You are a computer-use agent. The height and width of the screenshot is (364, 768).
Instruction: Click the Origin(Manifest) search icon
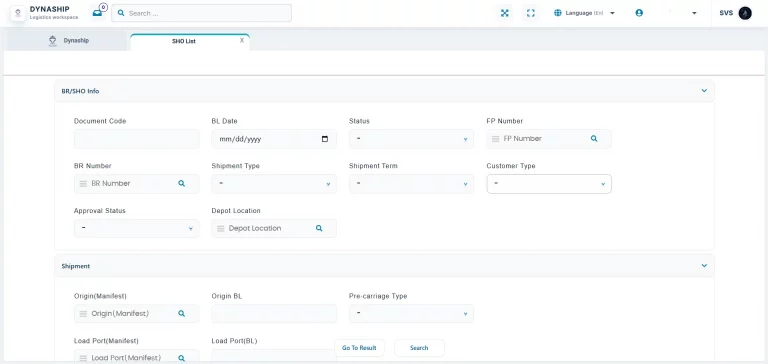[181, 314]
